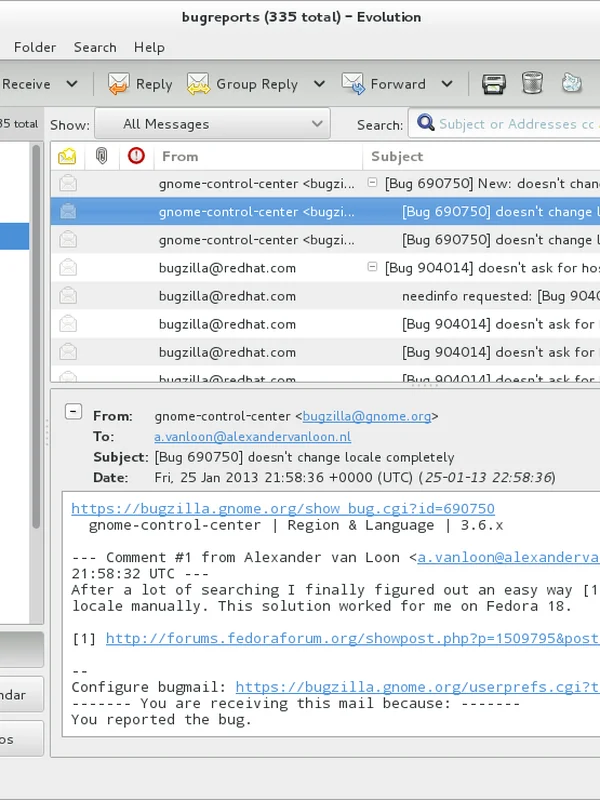600x800 pixels.
Task: Collapse the message headers with minus button
Action: [73, 411]
